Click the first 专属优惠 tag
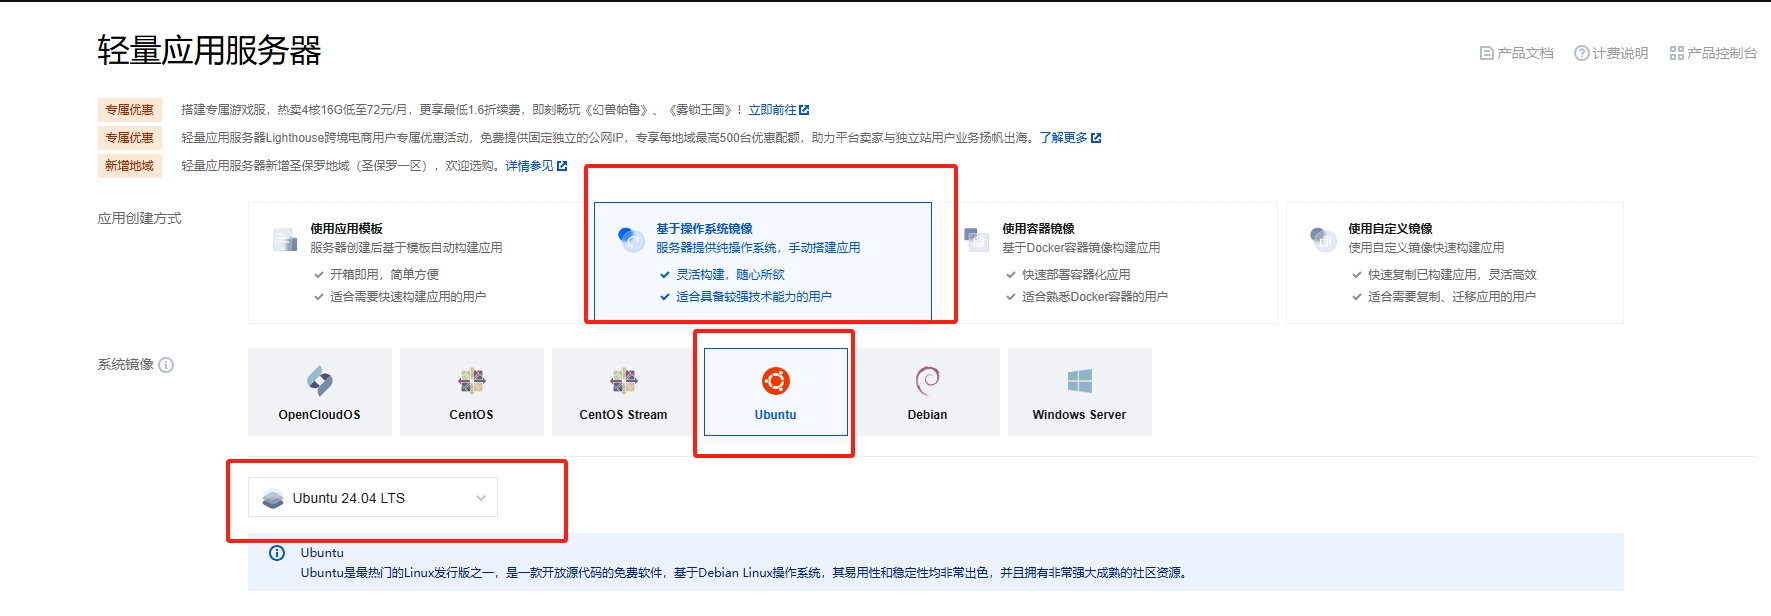This screenshot has height=616, width=1771. (130, 110)
